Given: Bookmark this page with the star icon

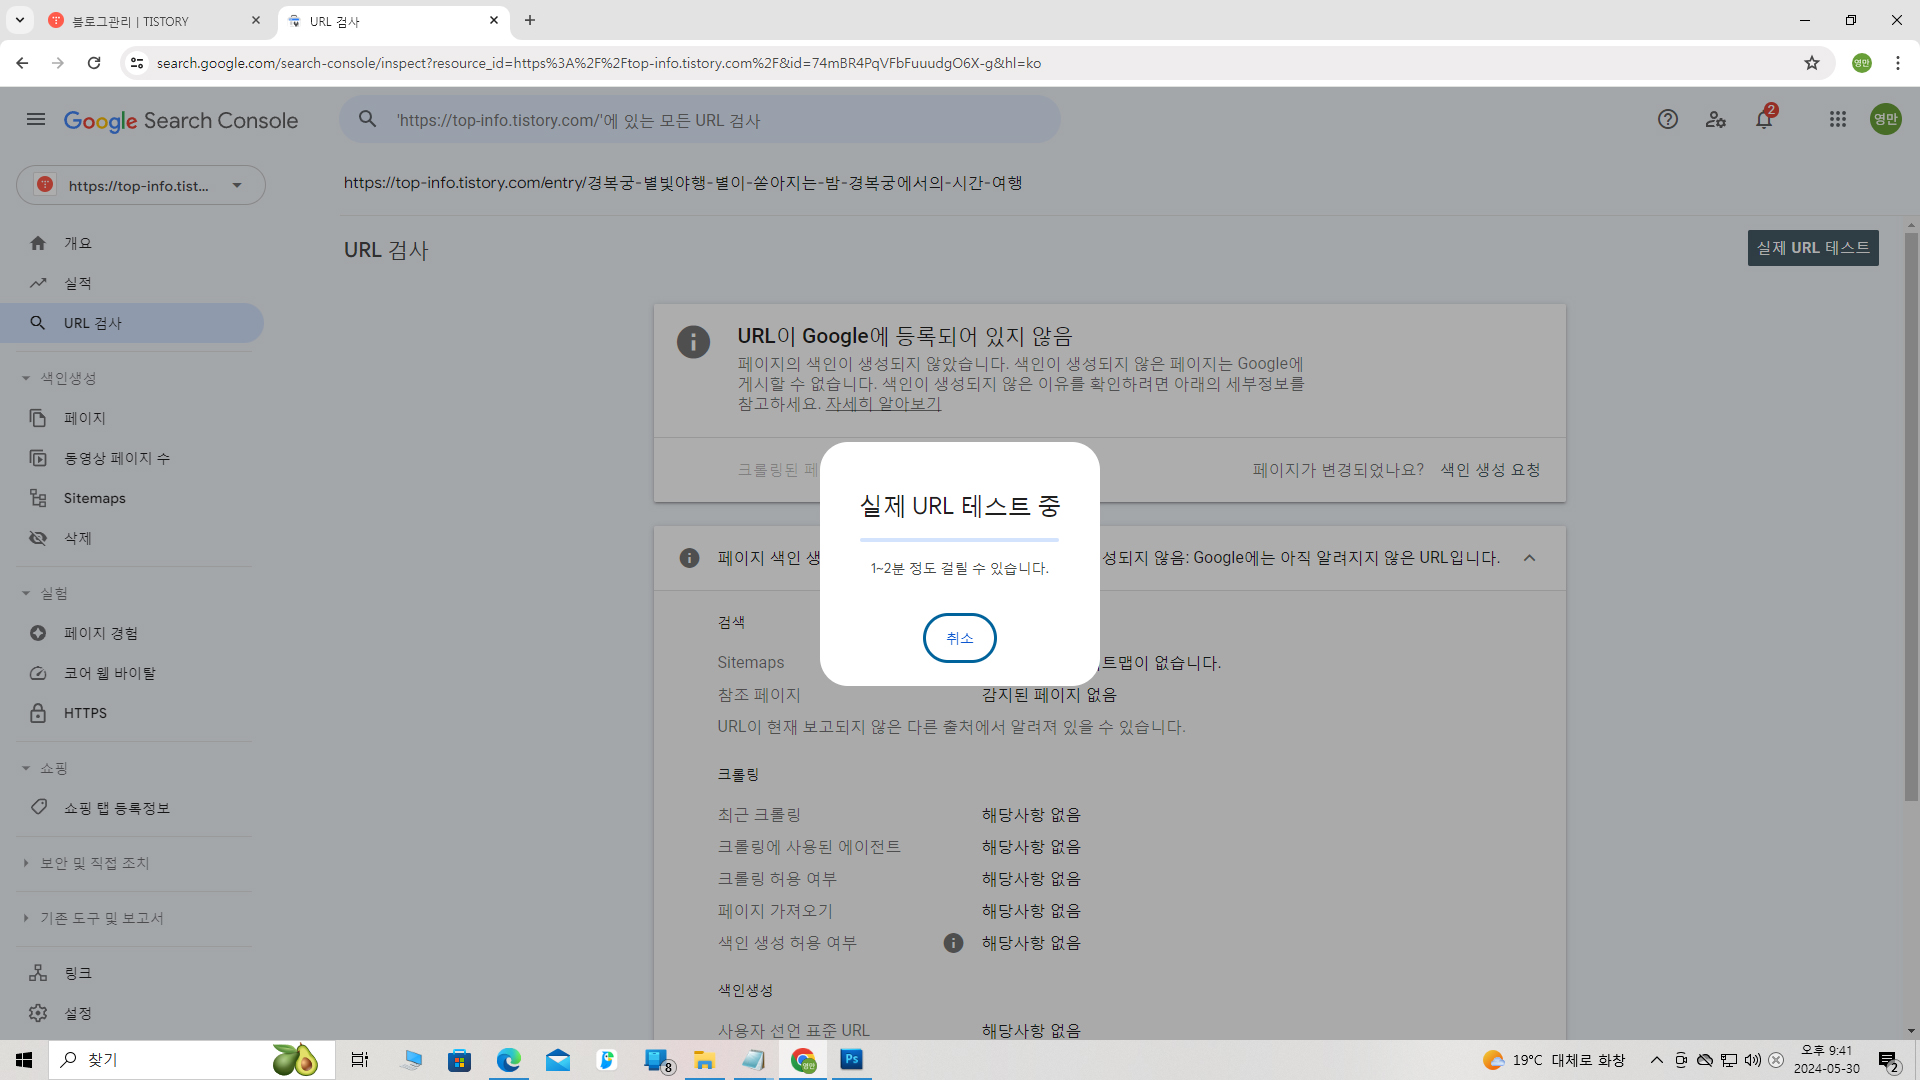Looking at the screenshot, I should [1812, 63].
